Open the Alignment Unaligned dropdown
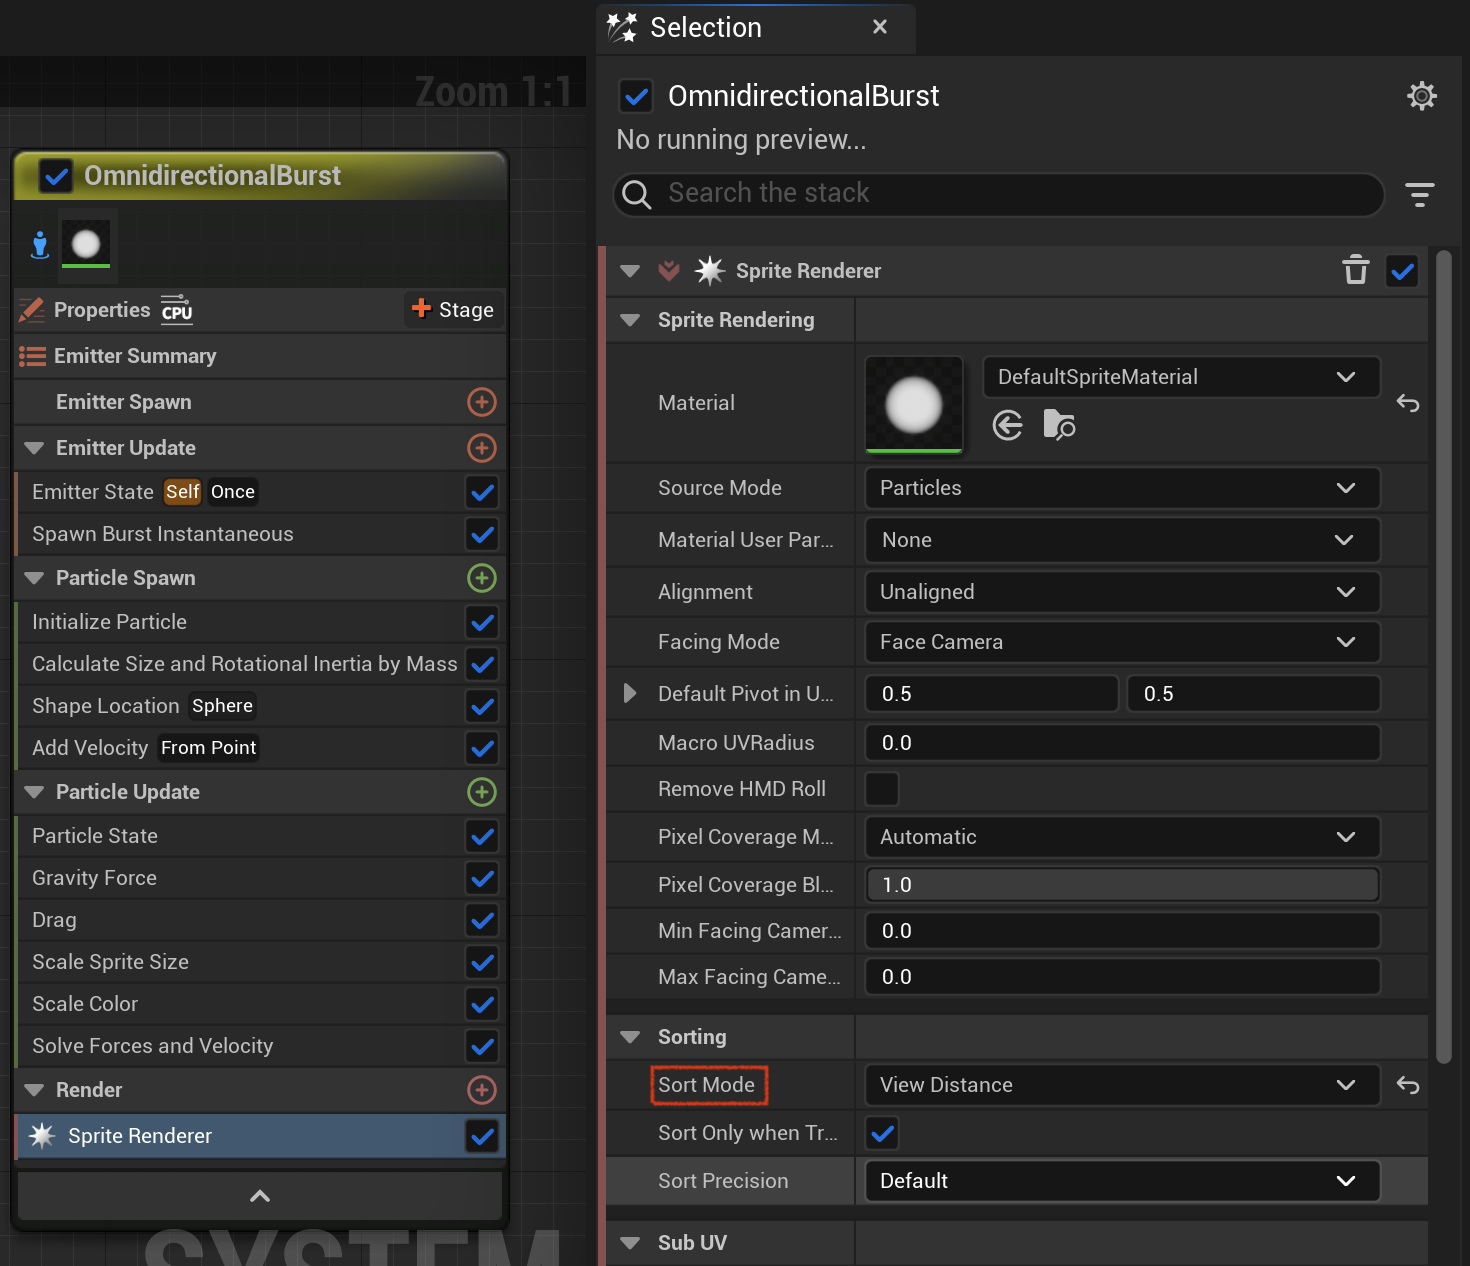The width and height of the screenshot is (1470, 1266). (x=1122, y=592)
